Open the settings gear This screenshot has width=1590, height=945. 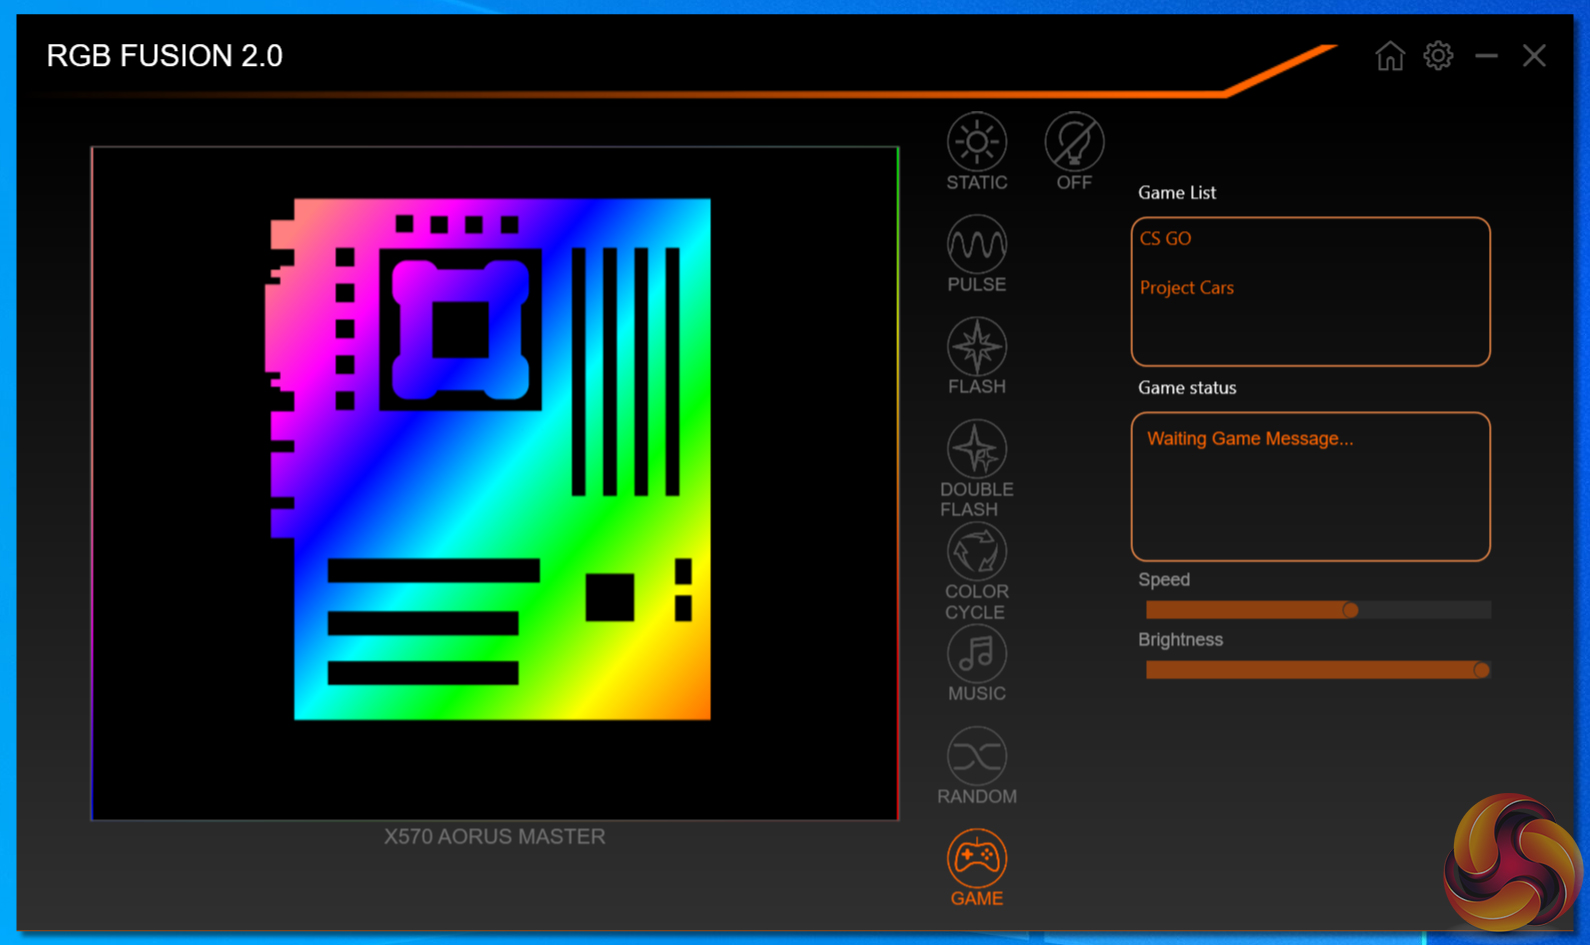1438,56
